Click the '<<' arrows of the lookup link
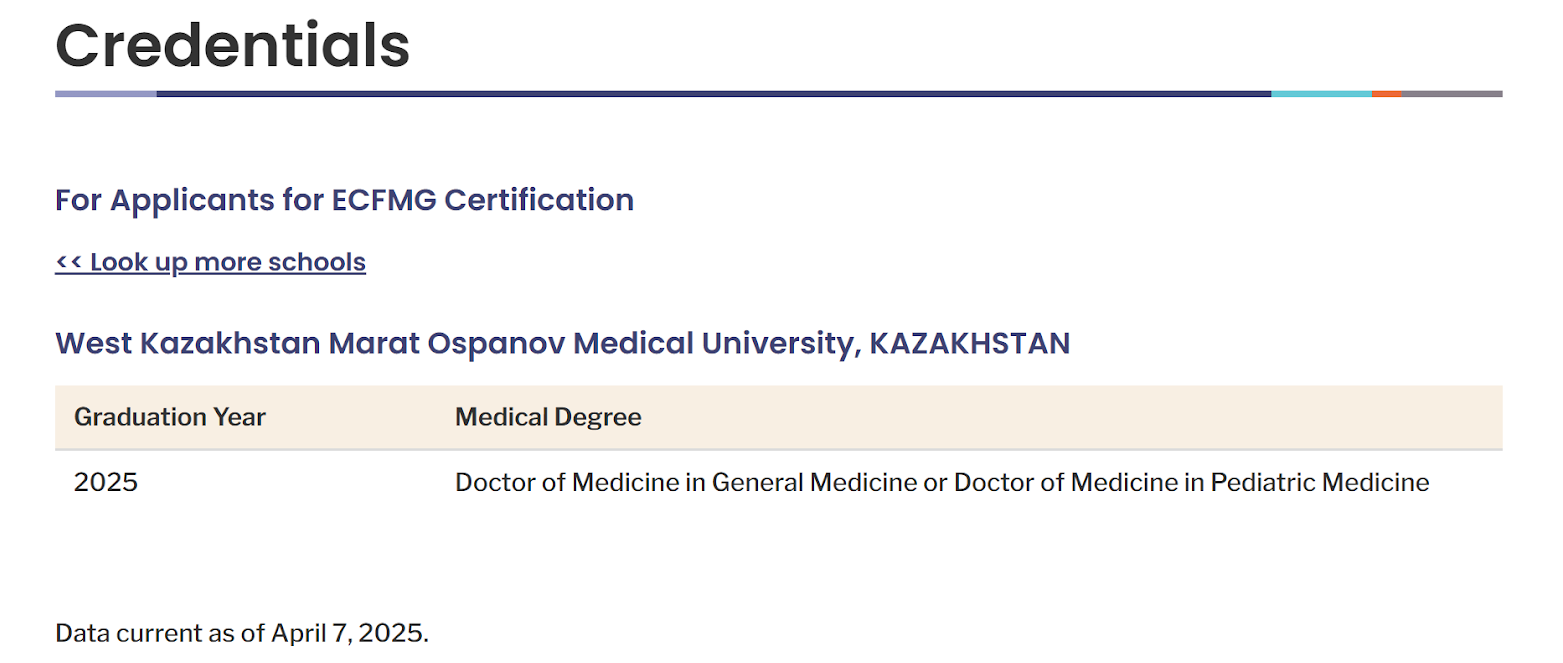1563x663 pixels. tap(68, 262)
